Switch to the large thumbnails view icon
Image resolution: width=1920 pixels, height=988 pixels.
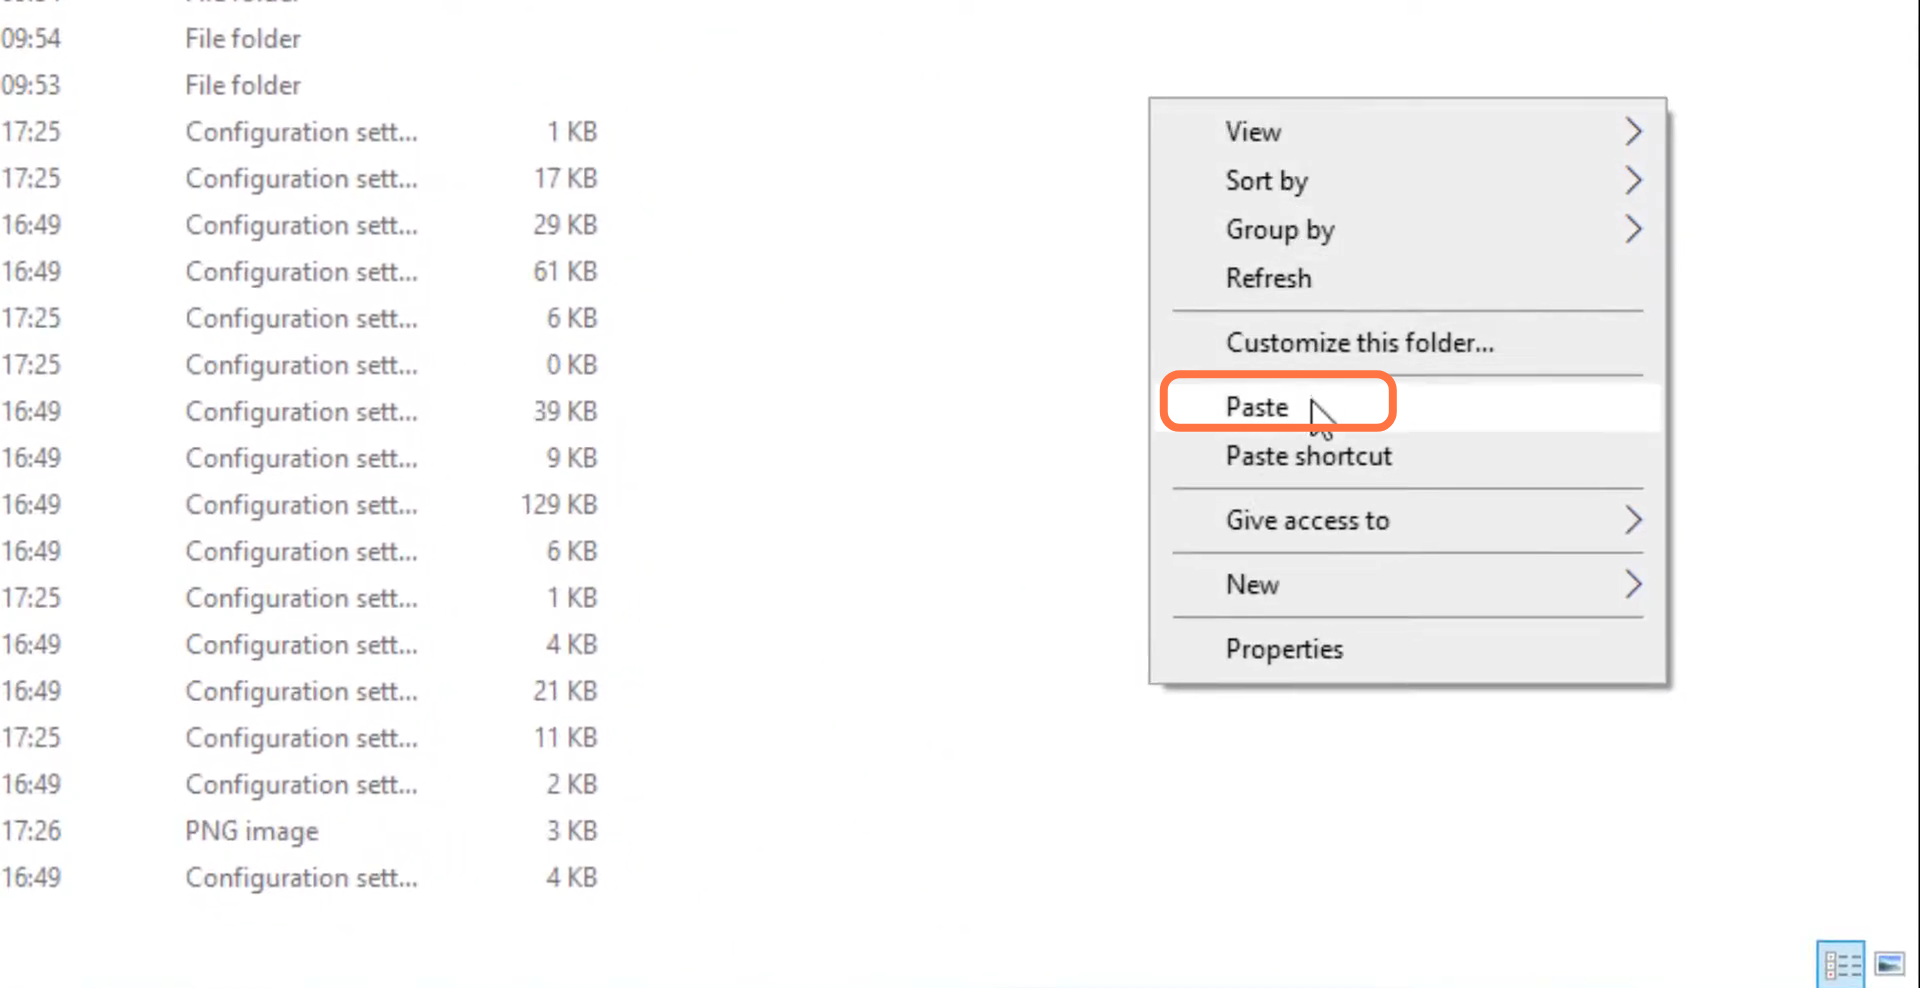[x=1890, y=964]
